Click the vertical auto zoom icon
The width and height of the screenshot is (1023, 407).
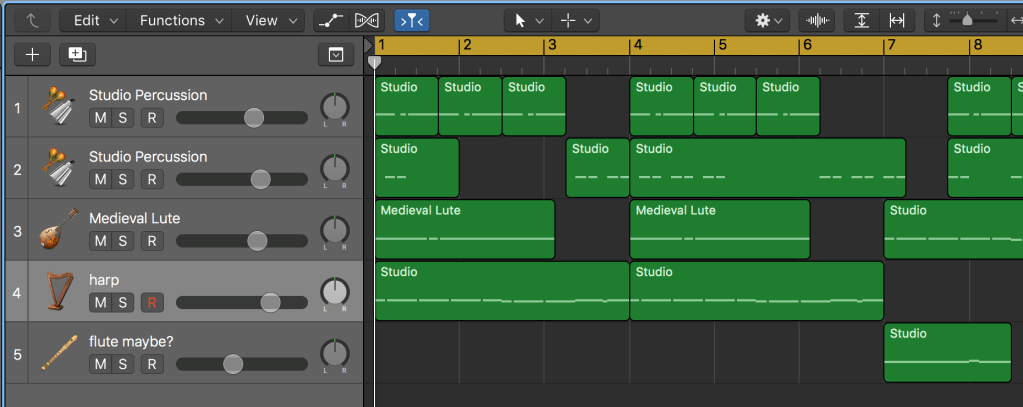pyautogui.click(x=861, y=20)
